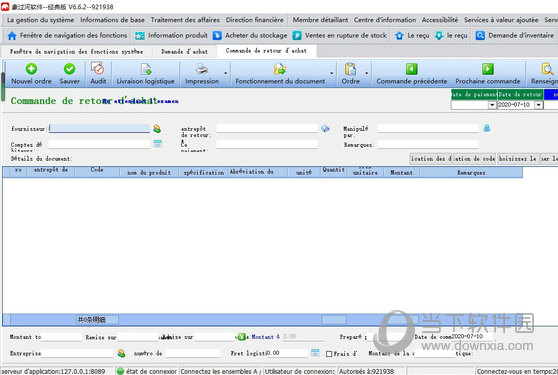
Task: Open the Accessibilité menu
Action: click(x=440, y=20)
